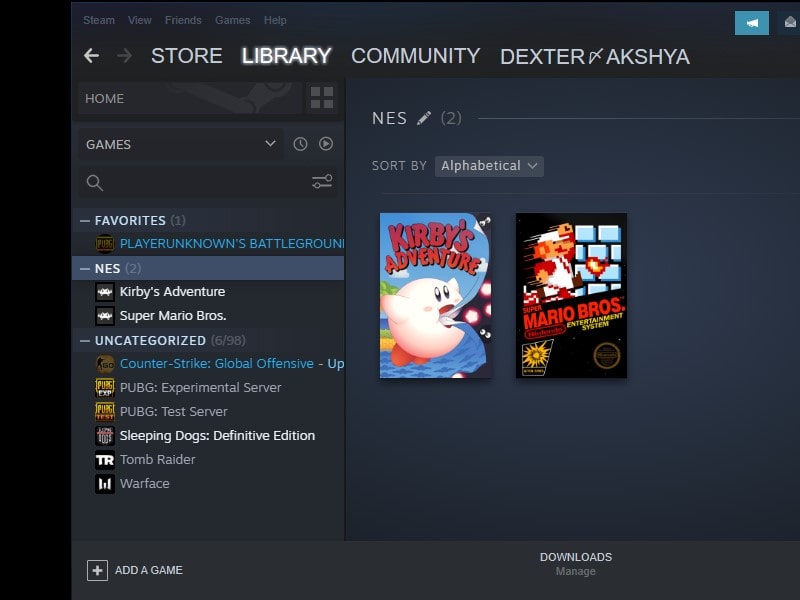Click Kirby's Adventure sidebar icon

pyautogui.click(x=105, y=292)
